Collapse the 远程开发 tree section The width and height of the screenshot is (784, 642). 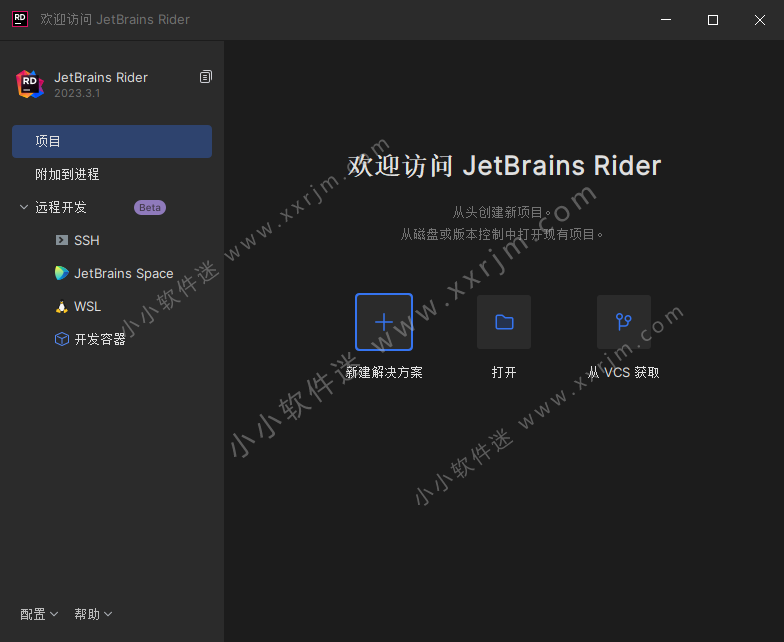[24, 208]
